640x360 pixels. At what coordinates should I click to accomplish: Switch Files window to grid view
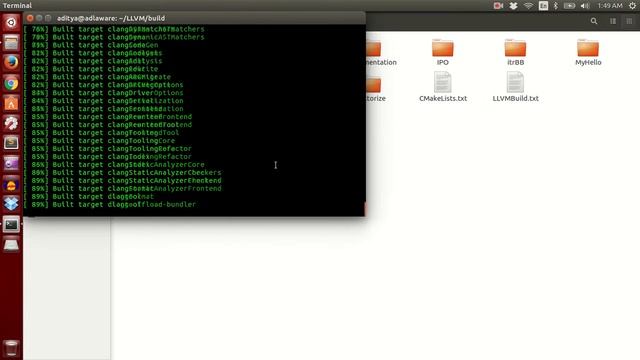629,21
